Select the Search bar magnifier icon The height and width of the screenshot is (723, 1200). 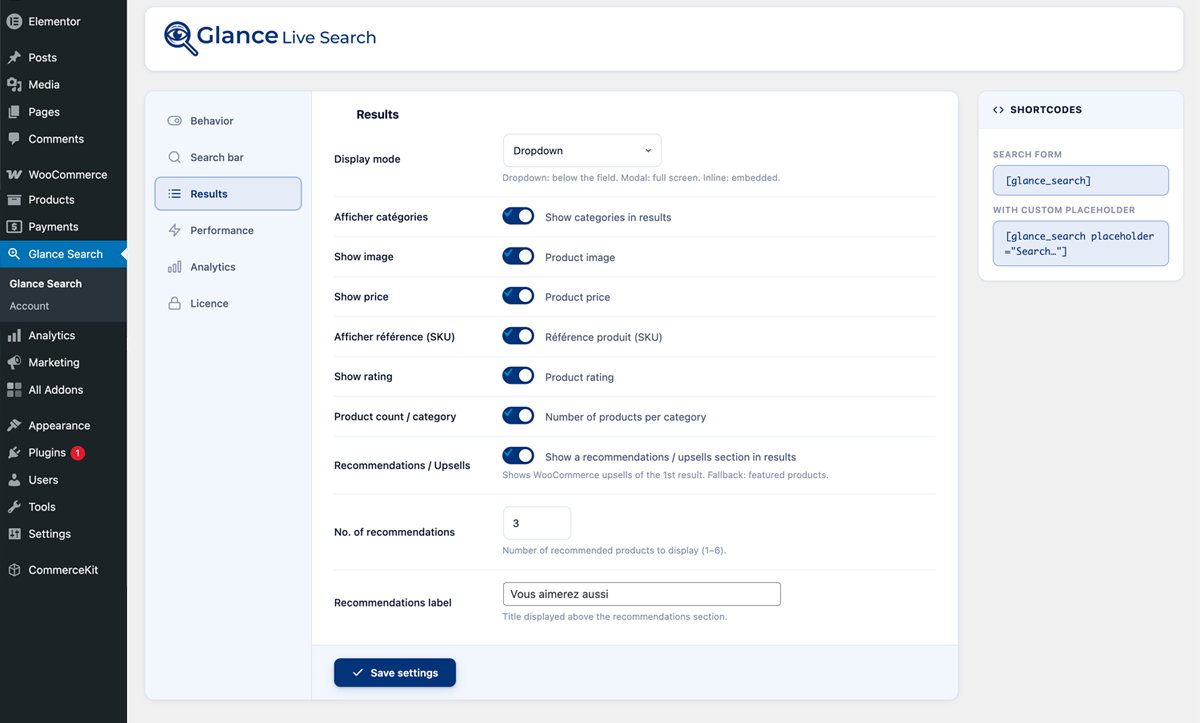click(x=174, y=157)
